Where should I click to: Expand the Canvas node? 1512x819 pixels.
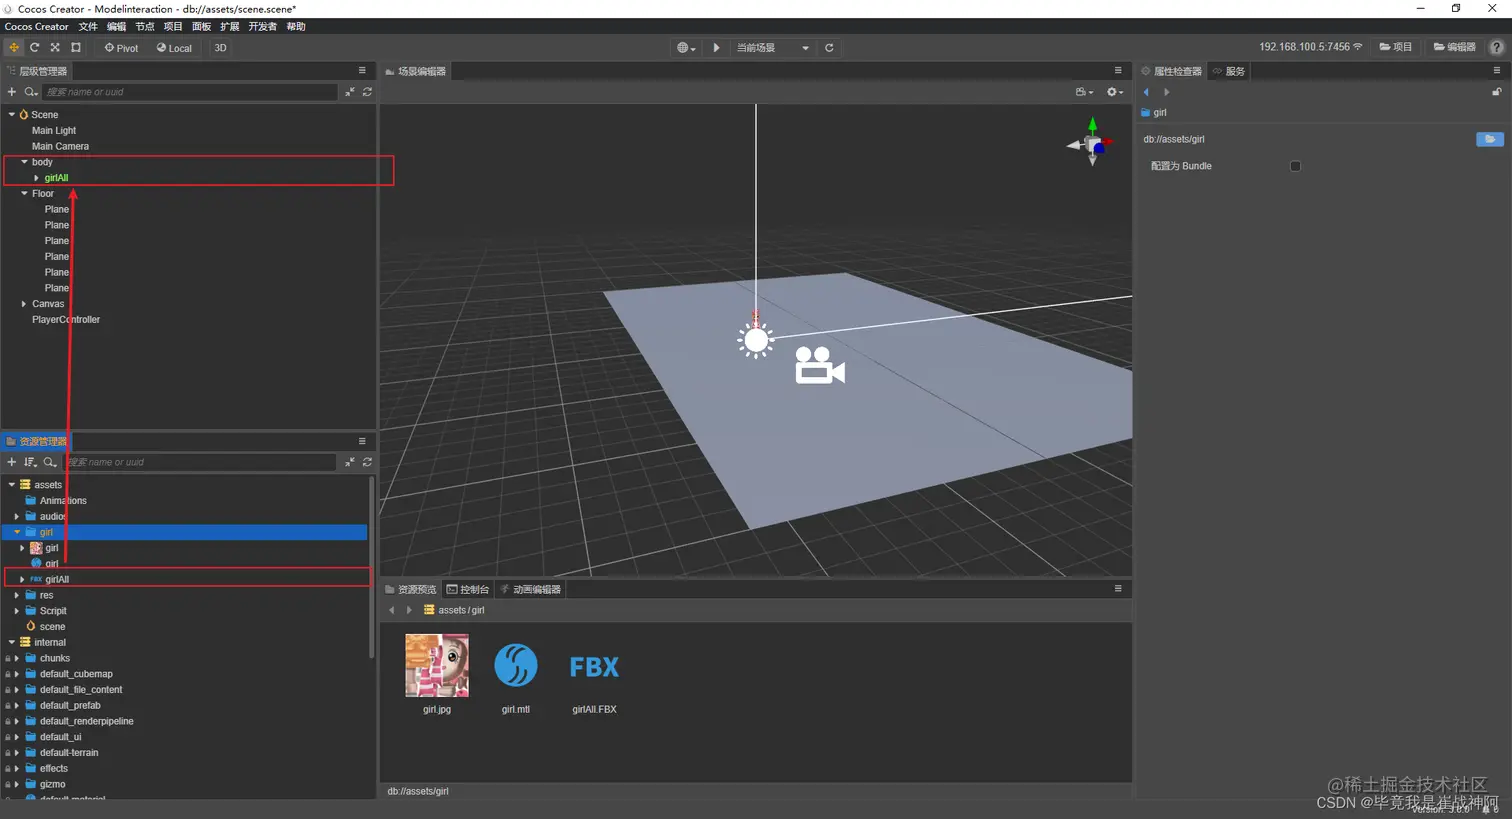coord(24,304)
